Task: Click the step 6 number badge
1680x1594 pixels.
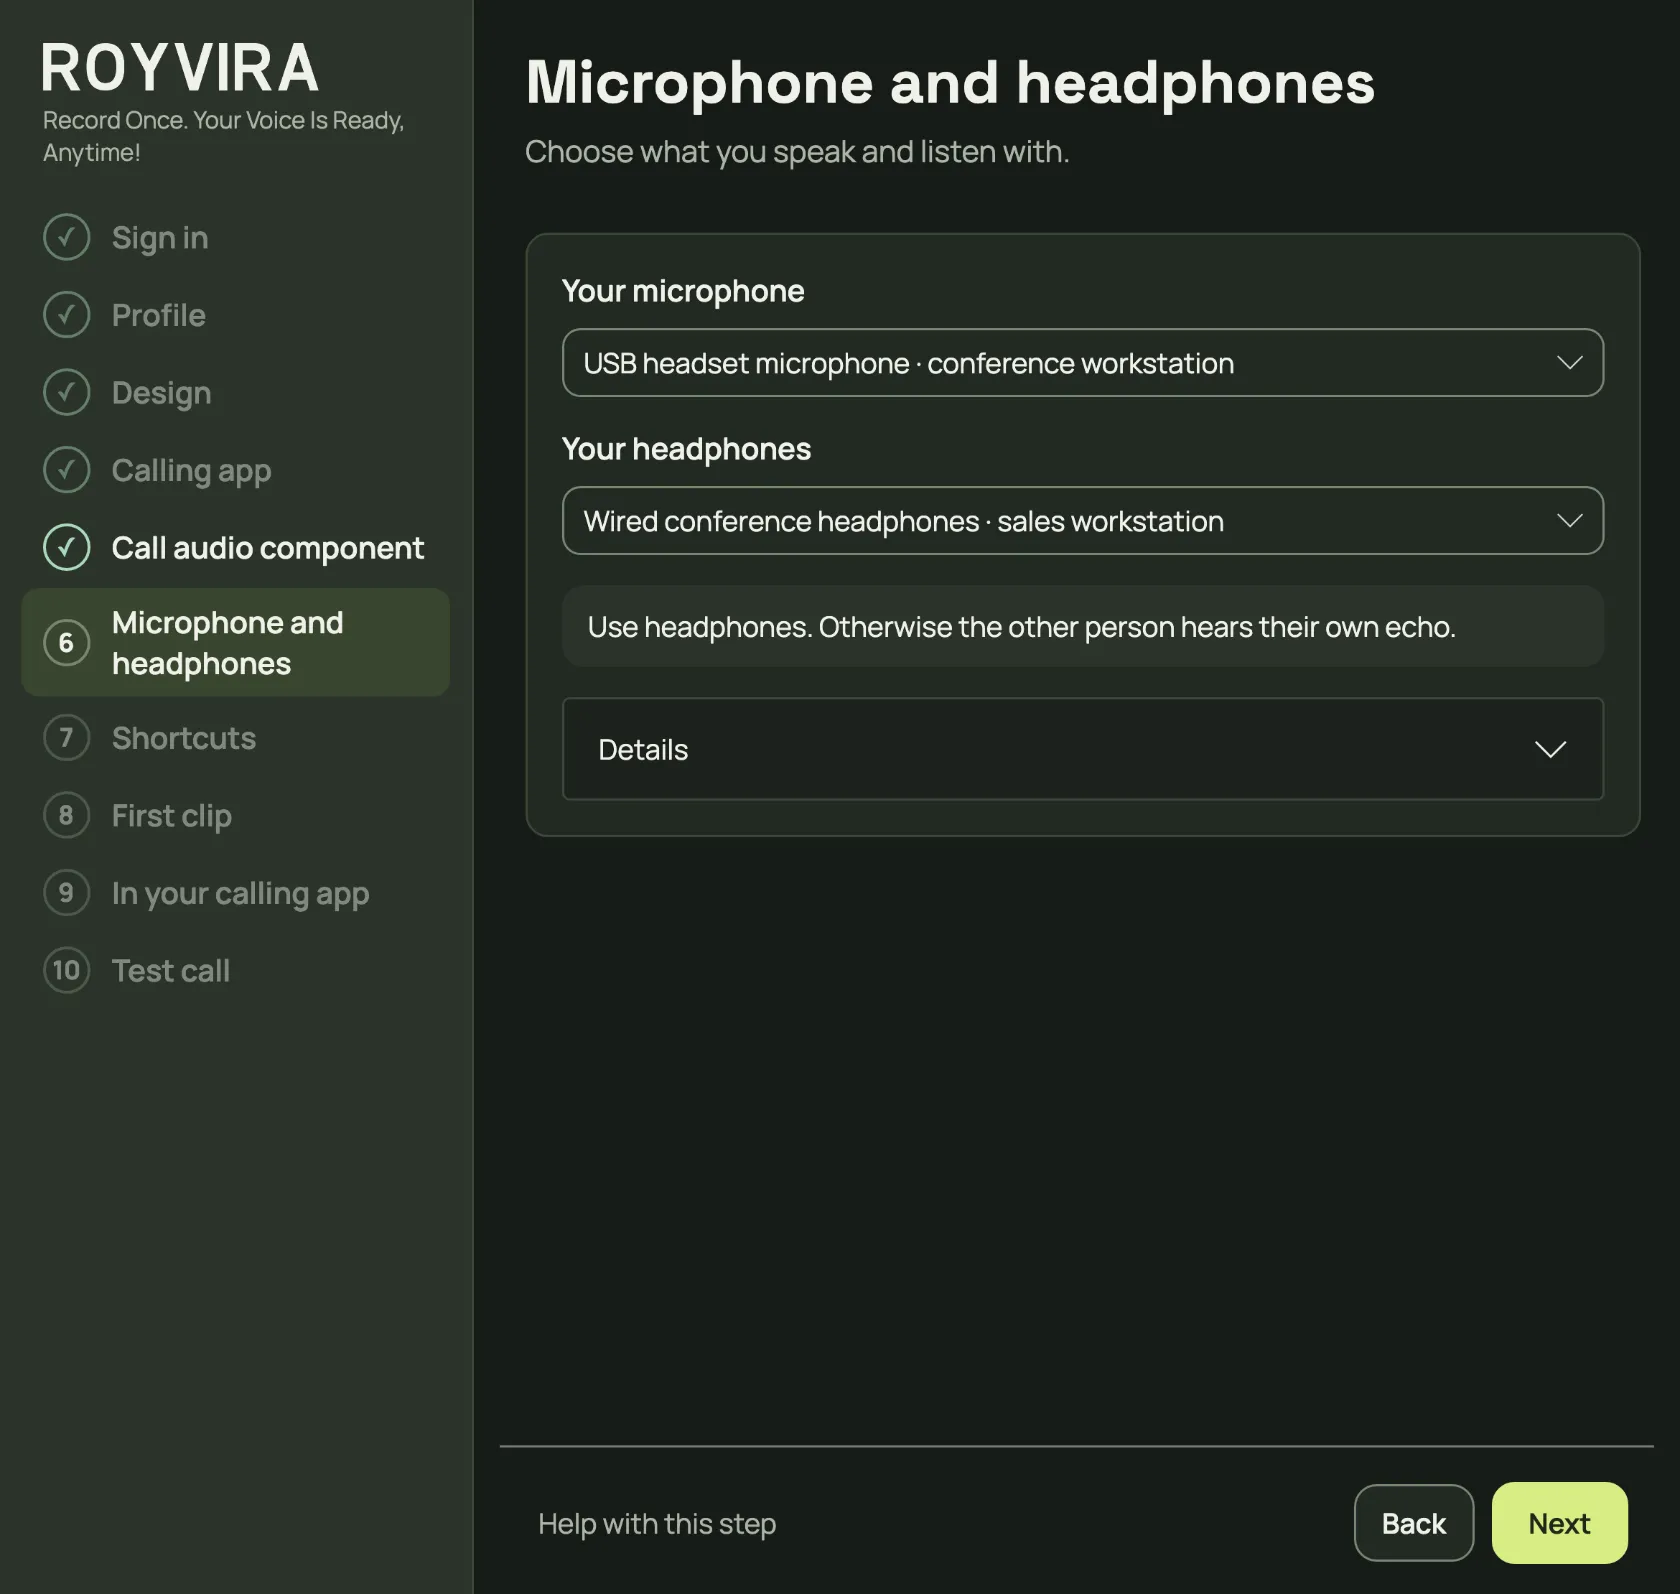Action: click(66, 642)
